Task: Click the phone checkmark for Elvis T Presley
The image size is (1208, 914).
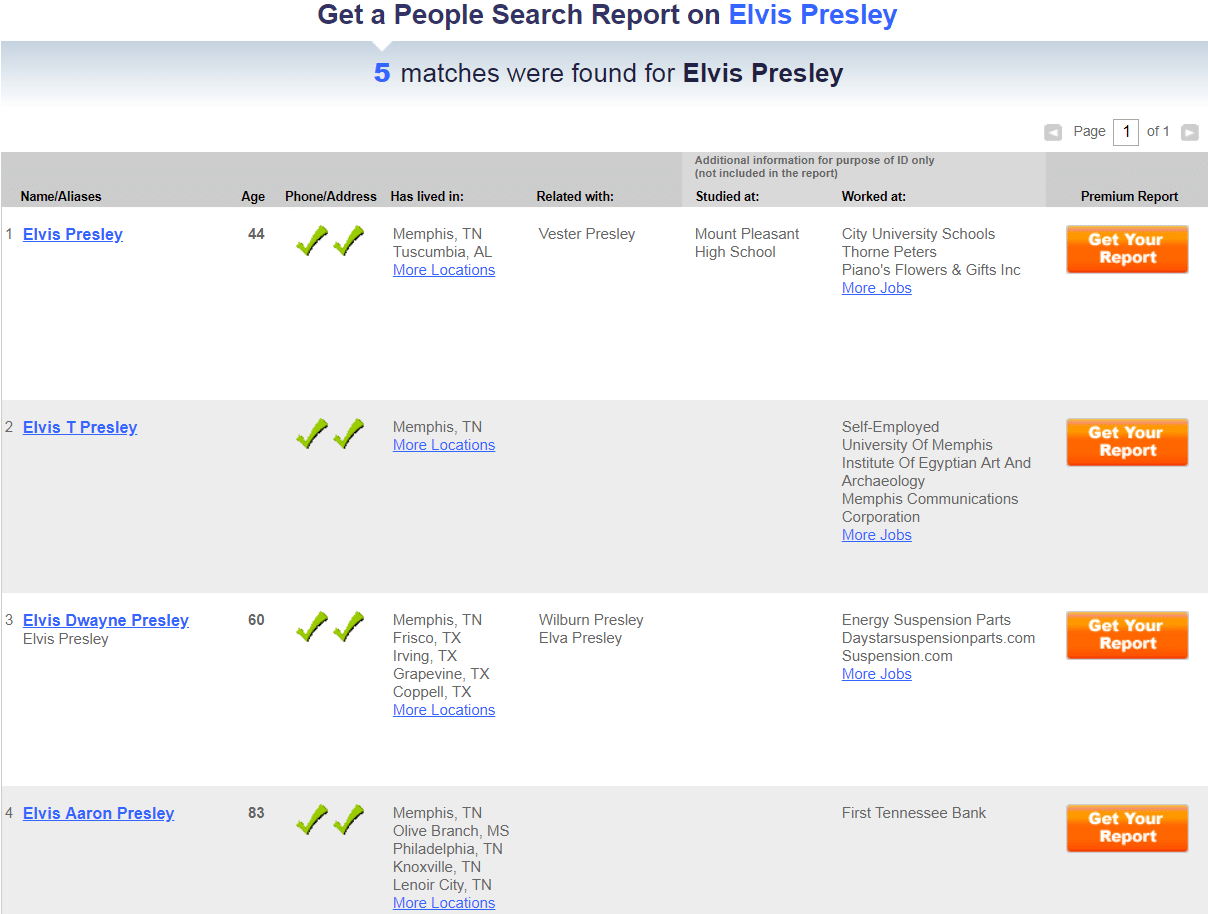Action: [311, 433]
